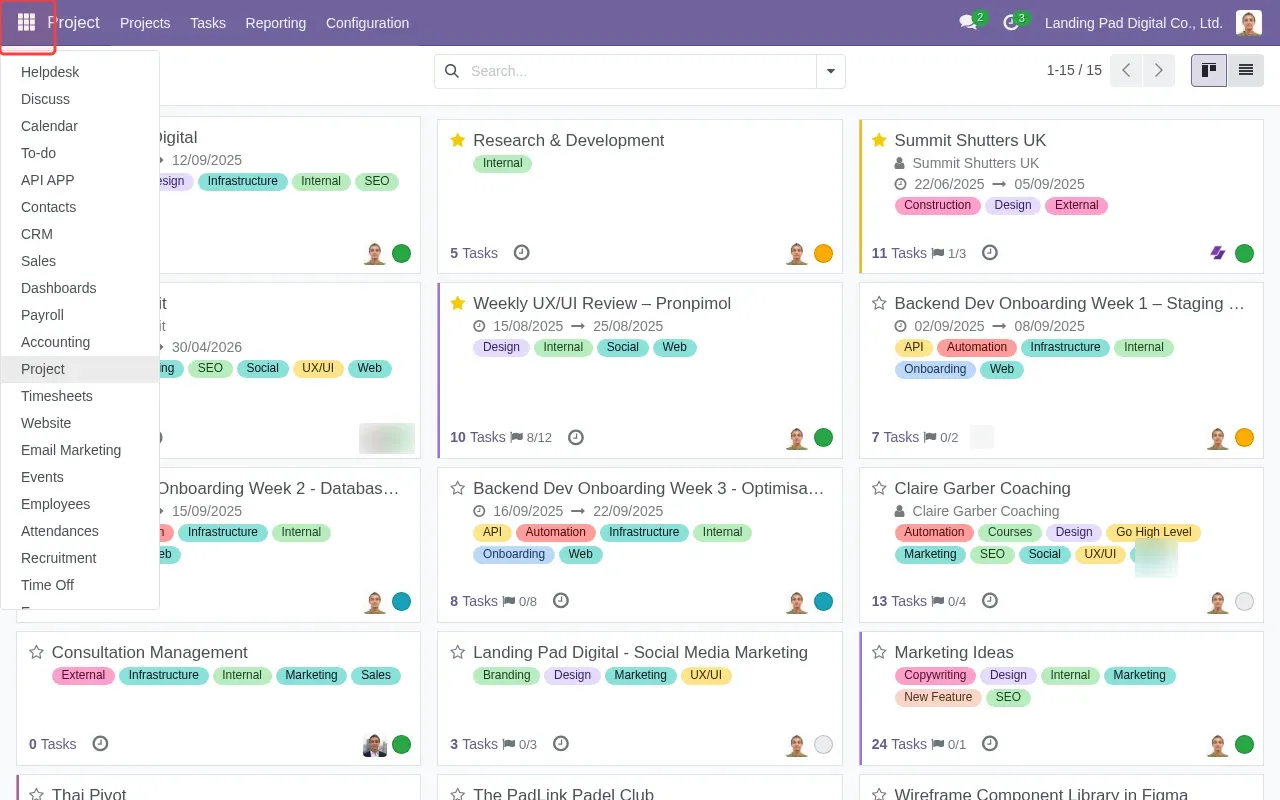
Task: Click Landing Pad Digital Co., Ltd. company name
Action: tap(1133, 23)
